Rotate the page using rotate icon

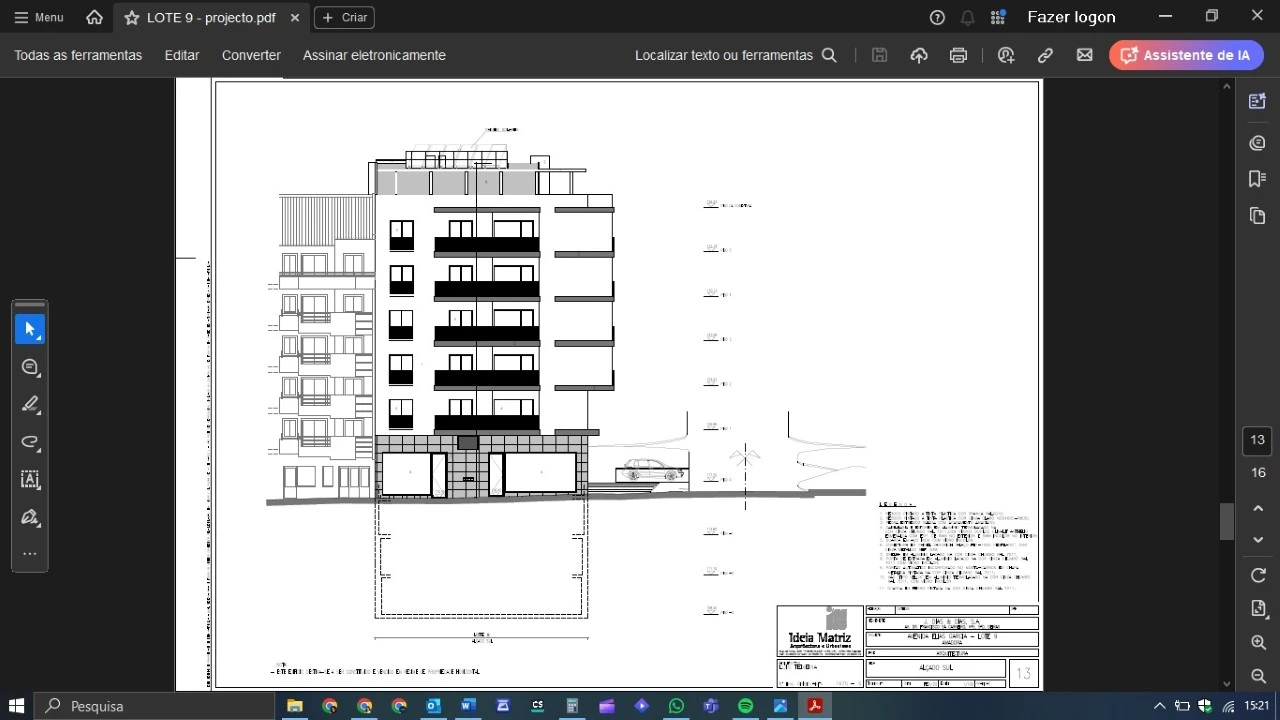pyautogui.click(x=1258, y=575)
